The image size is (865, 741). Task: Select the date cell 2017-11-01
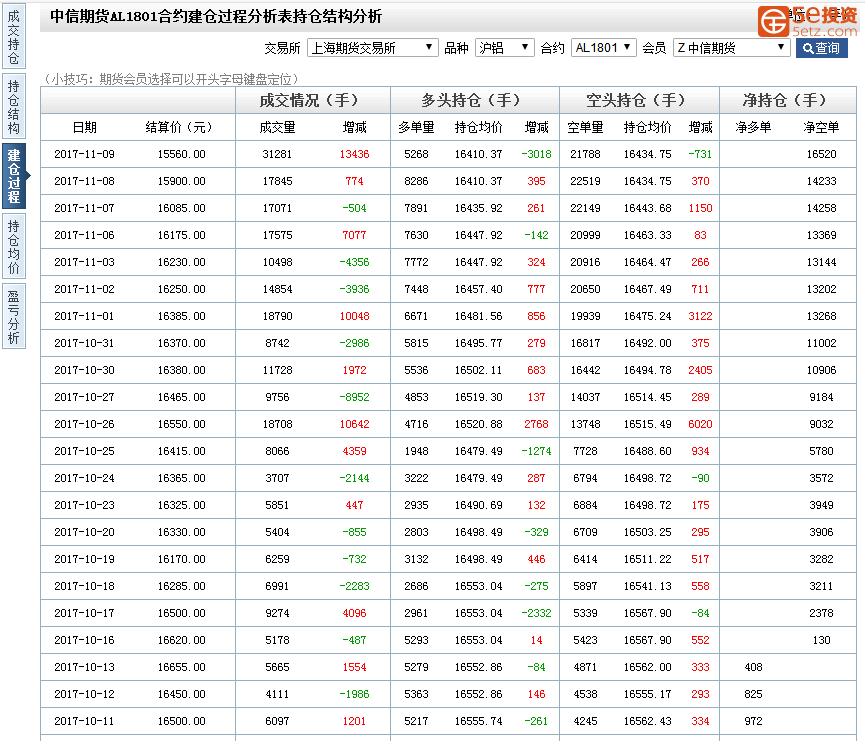[x=84, y=316]
